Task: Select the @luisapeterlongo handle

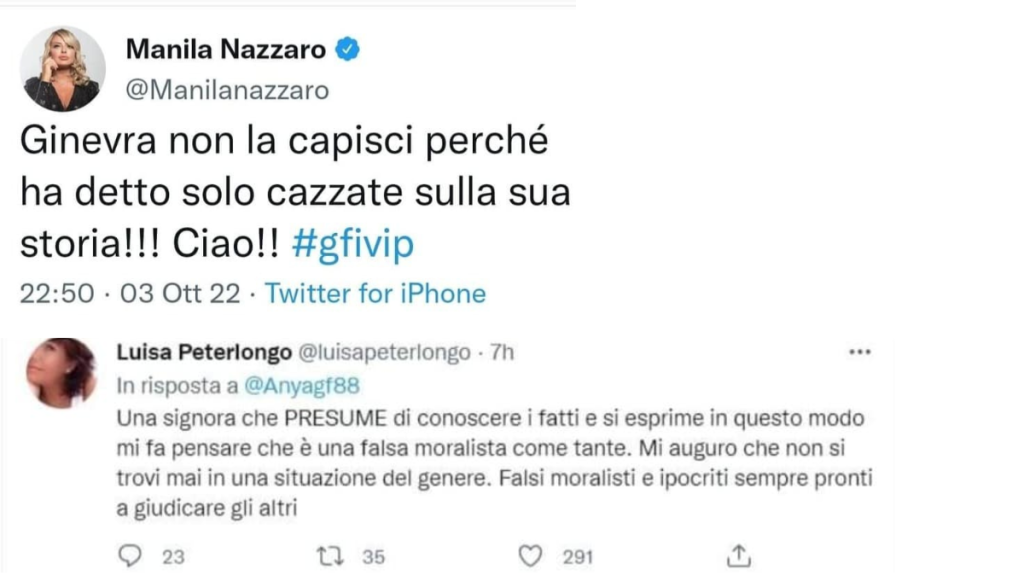Action: point(385,352)
